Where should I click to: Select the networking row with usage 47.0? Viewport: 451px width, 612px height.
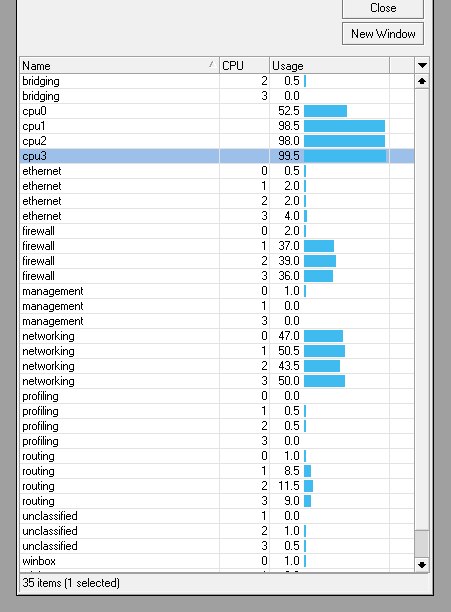coord(217,336)
